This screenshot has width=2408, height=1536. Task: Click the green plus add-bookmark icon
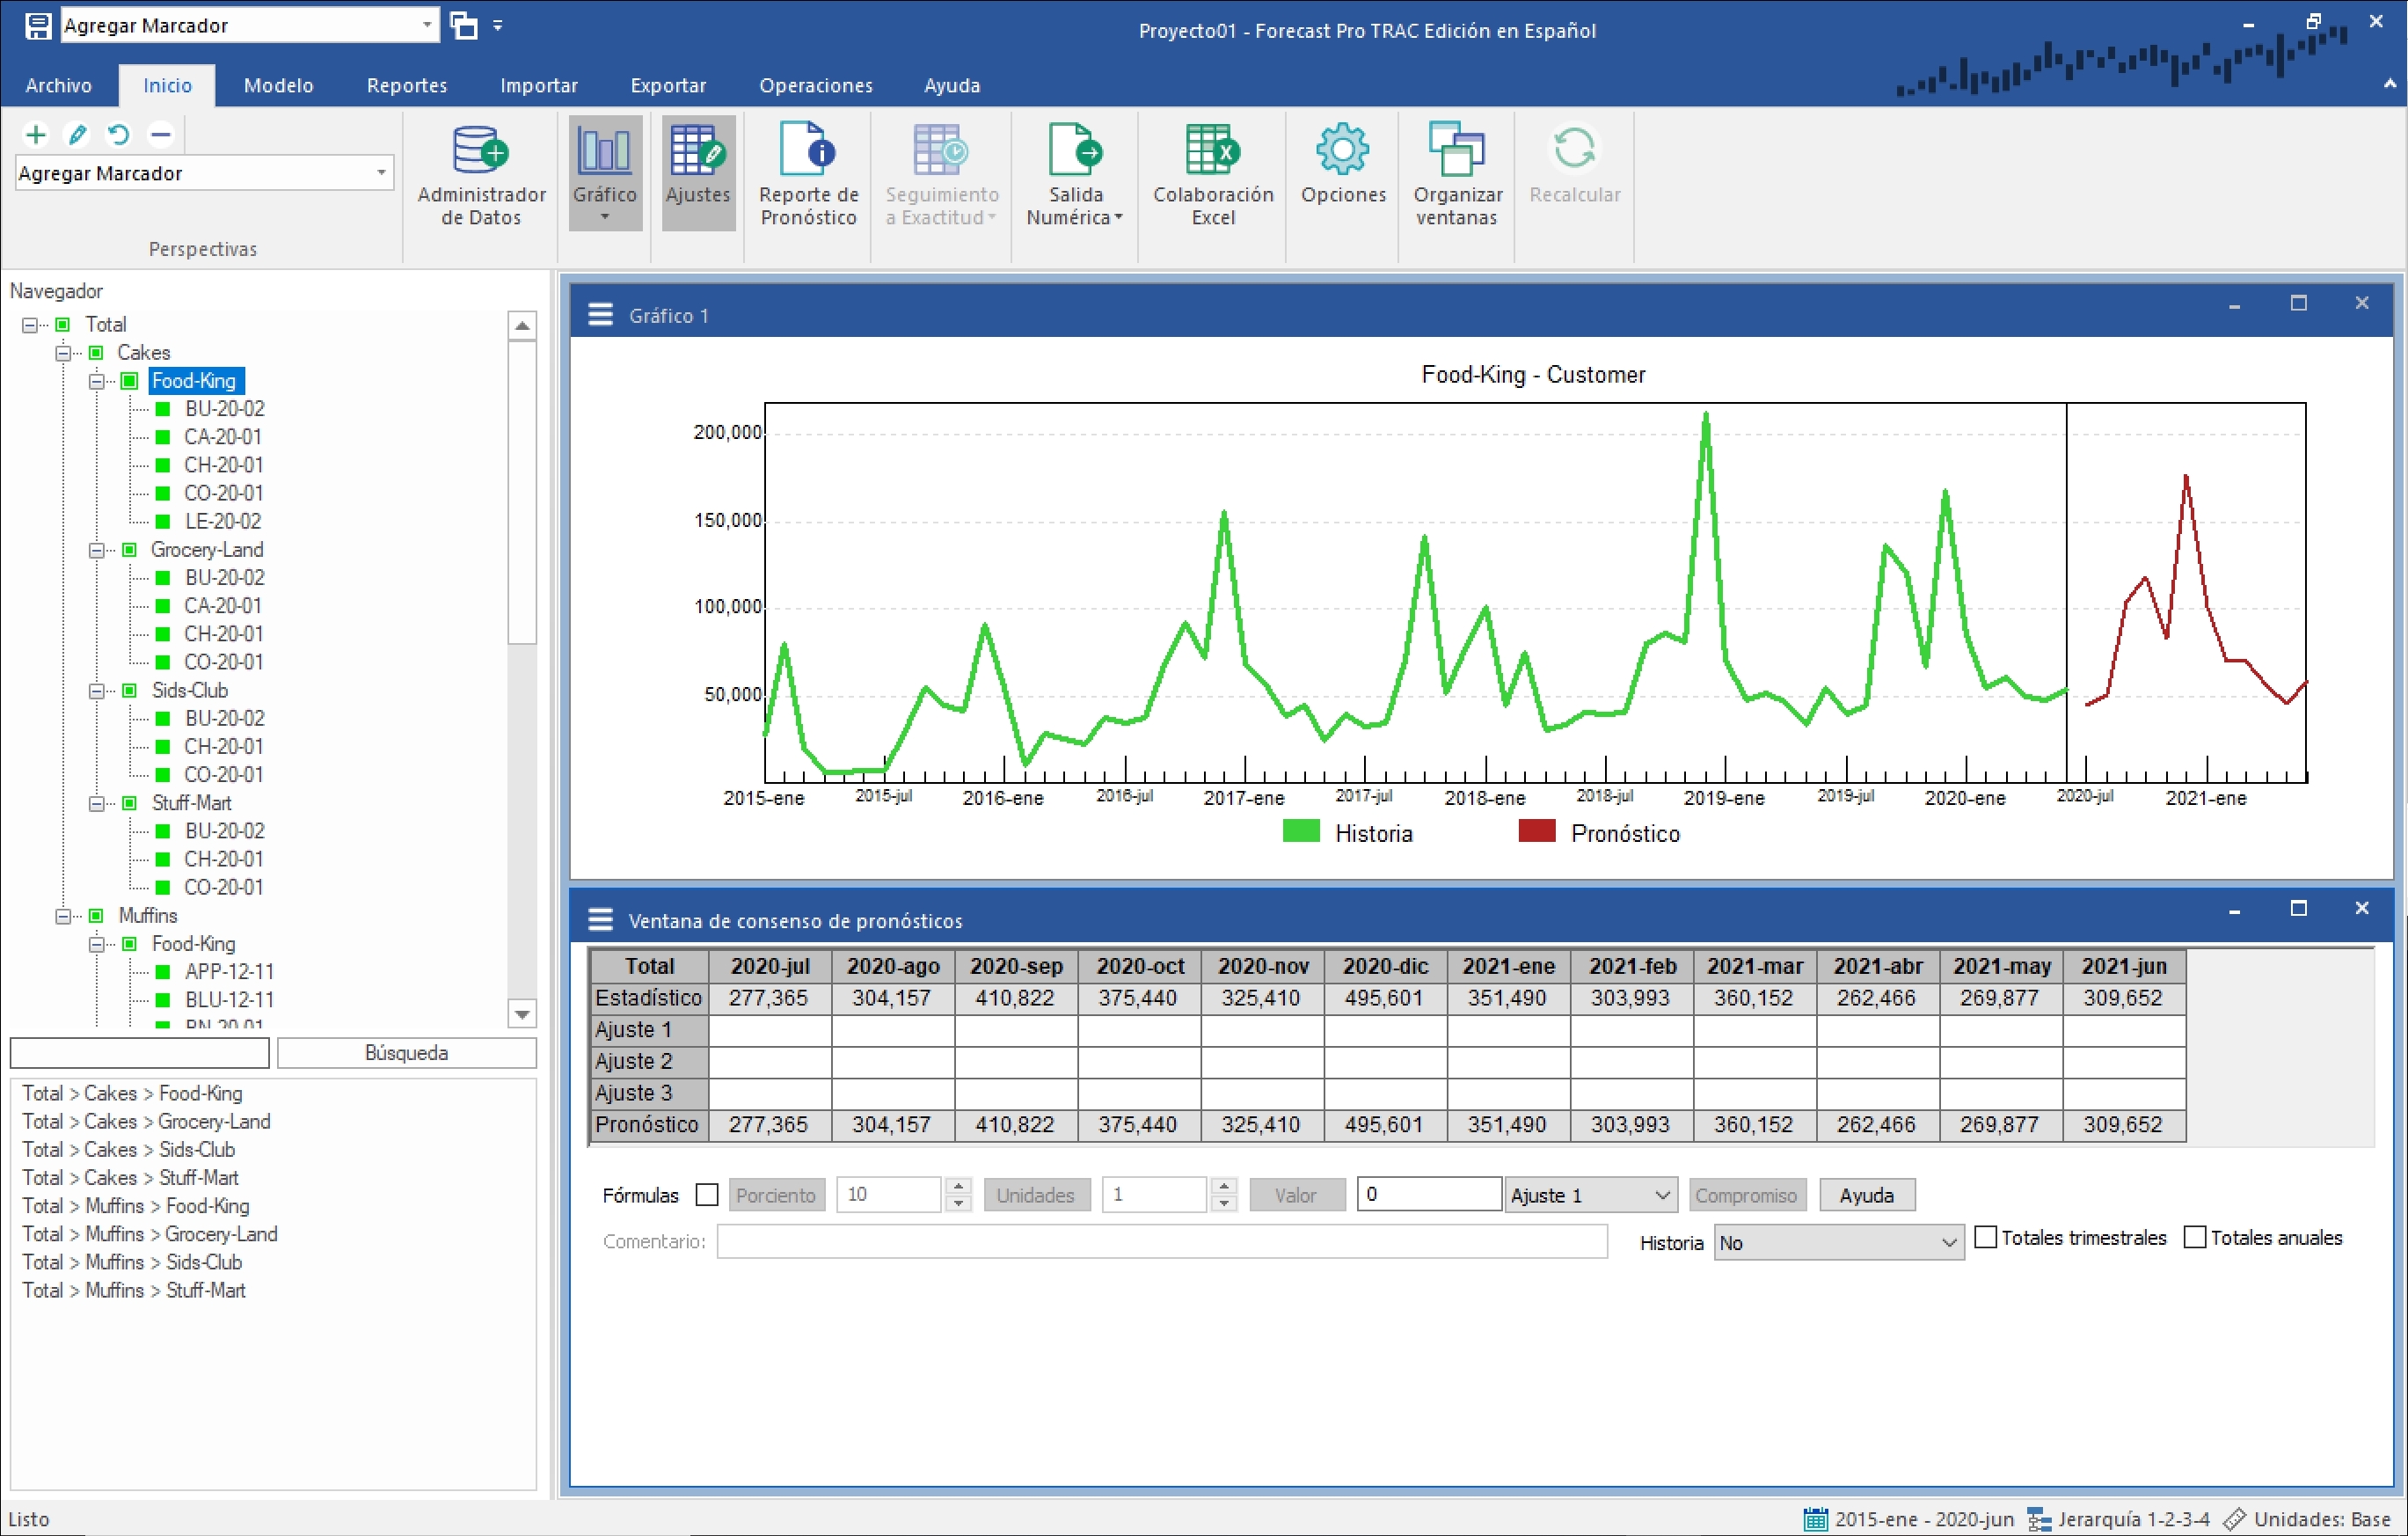(36, 134)
